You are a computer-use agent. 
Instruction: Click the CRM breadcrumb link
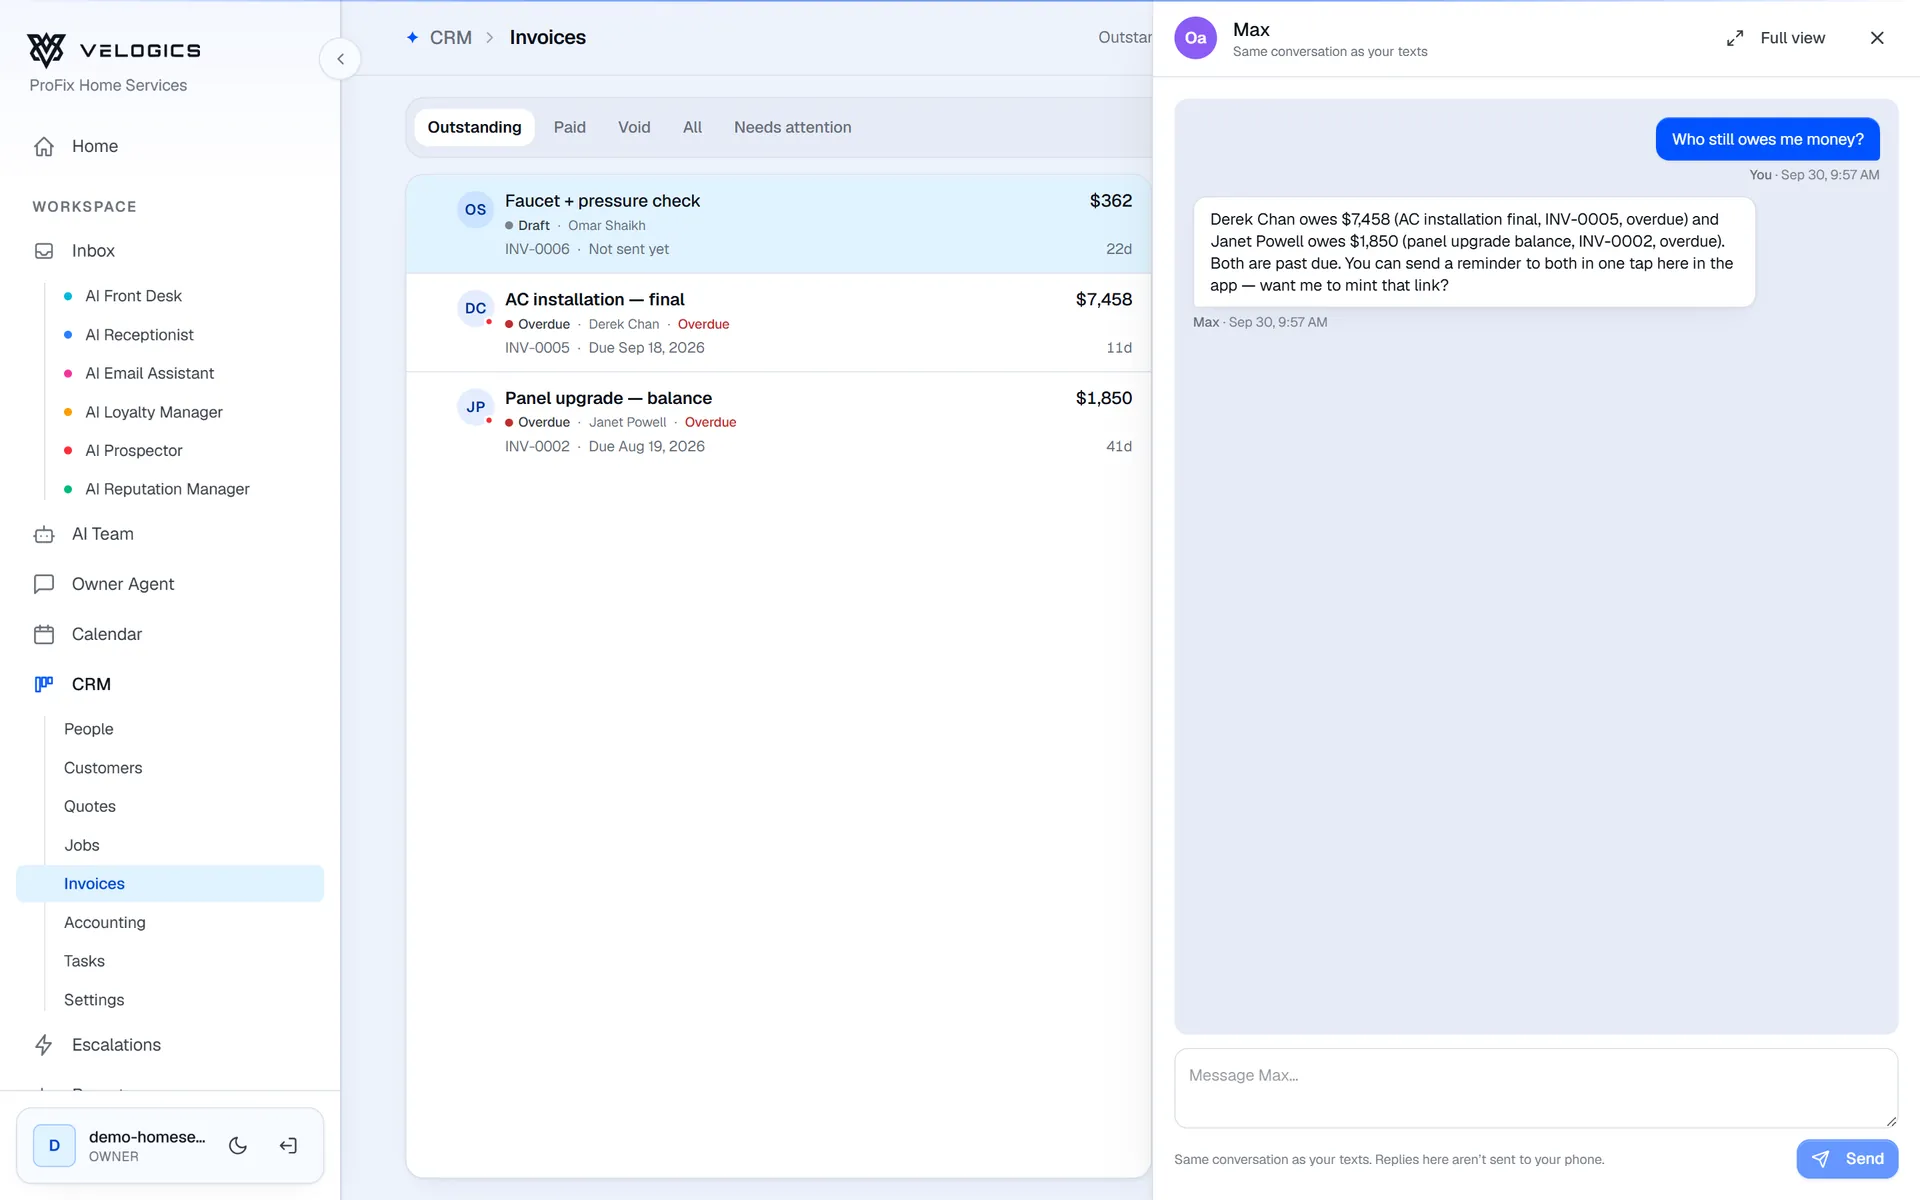point(451,38)
